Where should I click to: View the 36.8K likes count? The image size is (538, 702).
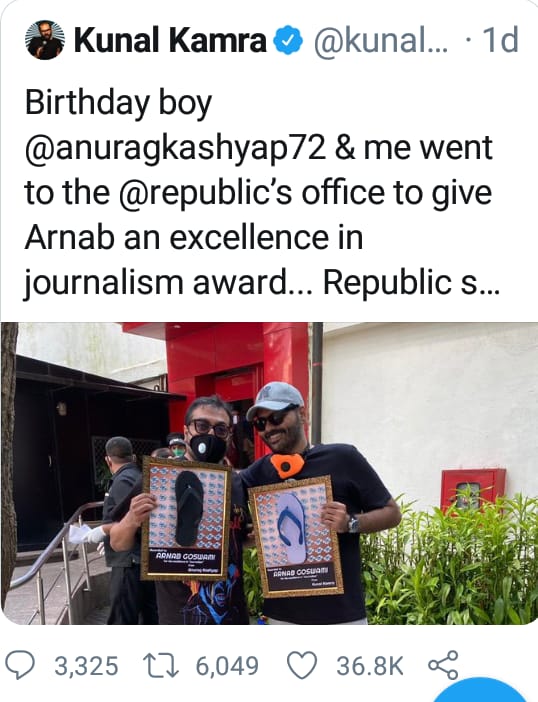[x=370, y=666]
